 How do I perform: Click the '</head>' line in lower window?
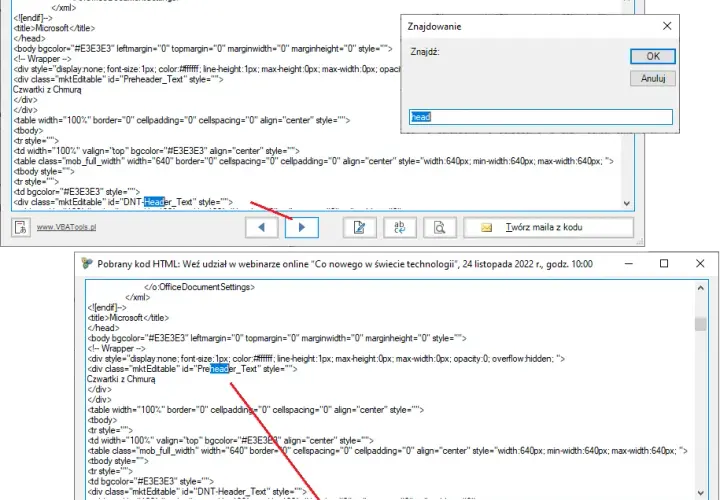[103, 328]
